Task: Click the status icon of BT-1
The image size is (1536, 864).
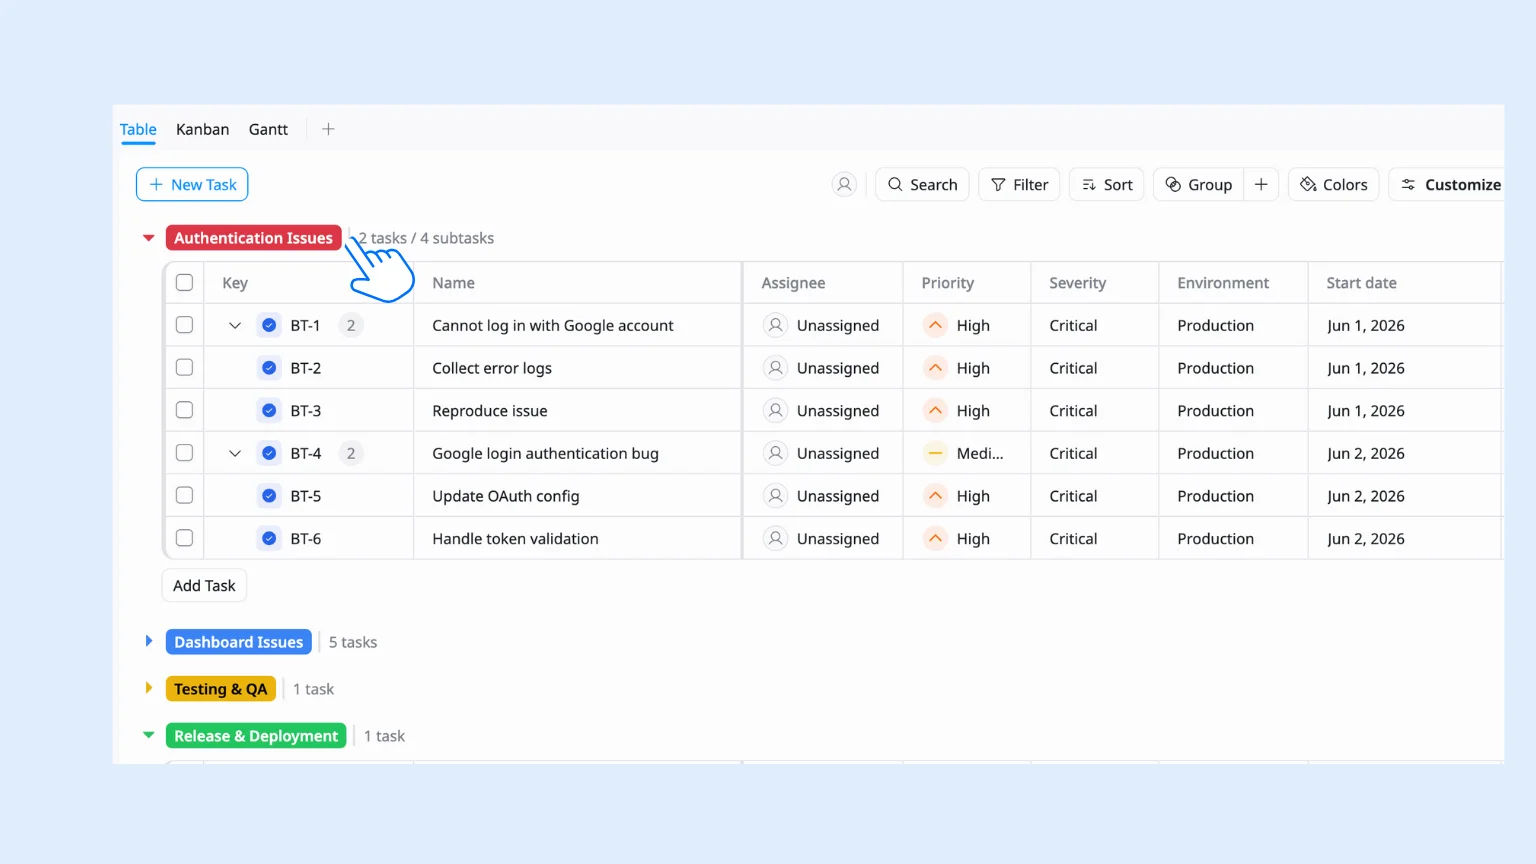Action: (x=269, y=325)
